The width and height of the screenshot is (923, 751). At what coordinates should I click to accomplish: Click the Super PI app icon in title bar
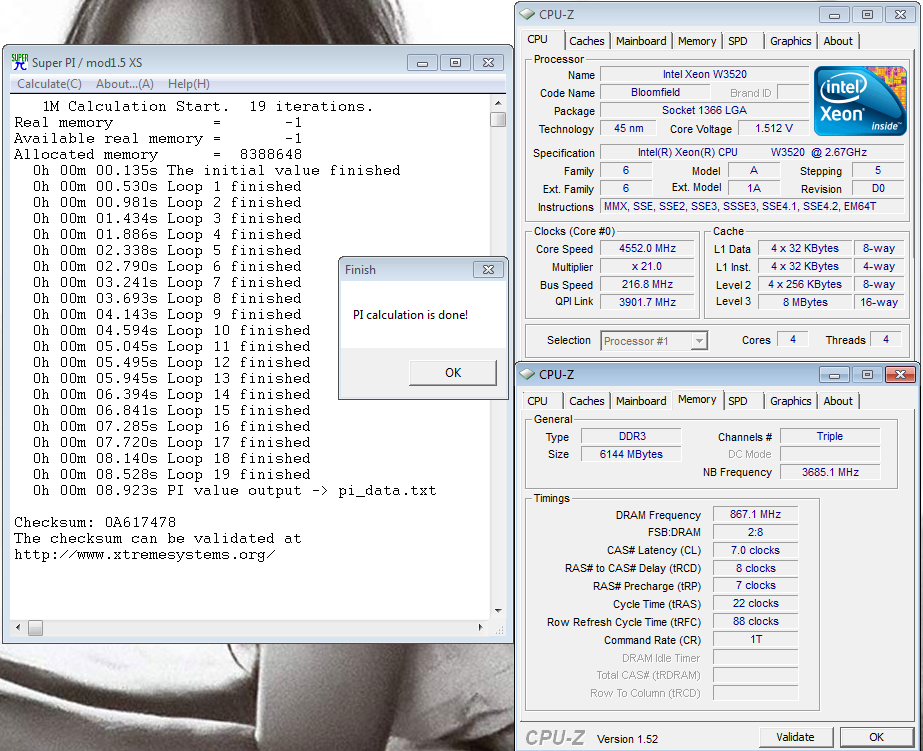(x=19, y=62)
